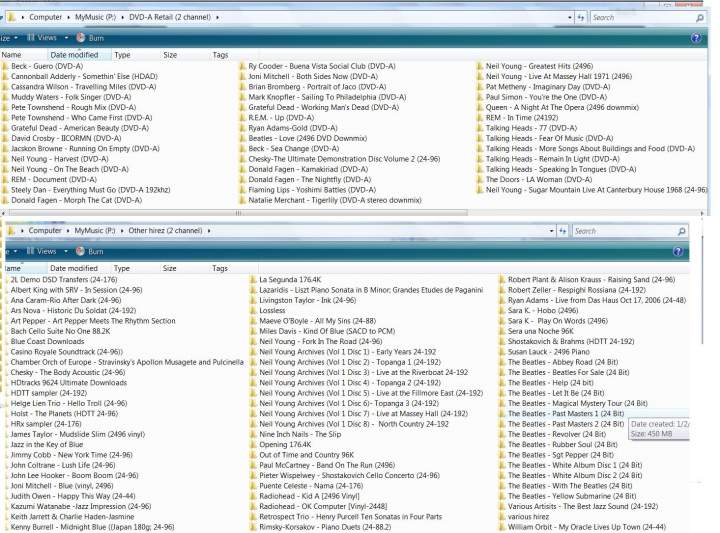Click horizontal scrollbar thumb in upper window
This screenshot has width=720, height=533.
(x=238, y=213)
